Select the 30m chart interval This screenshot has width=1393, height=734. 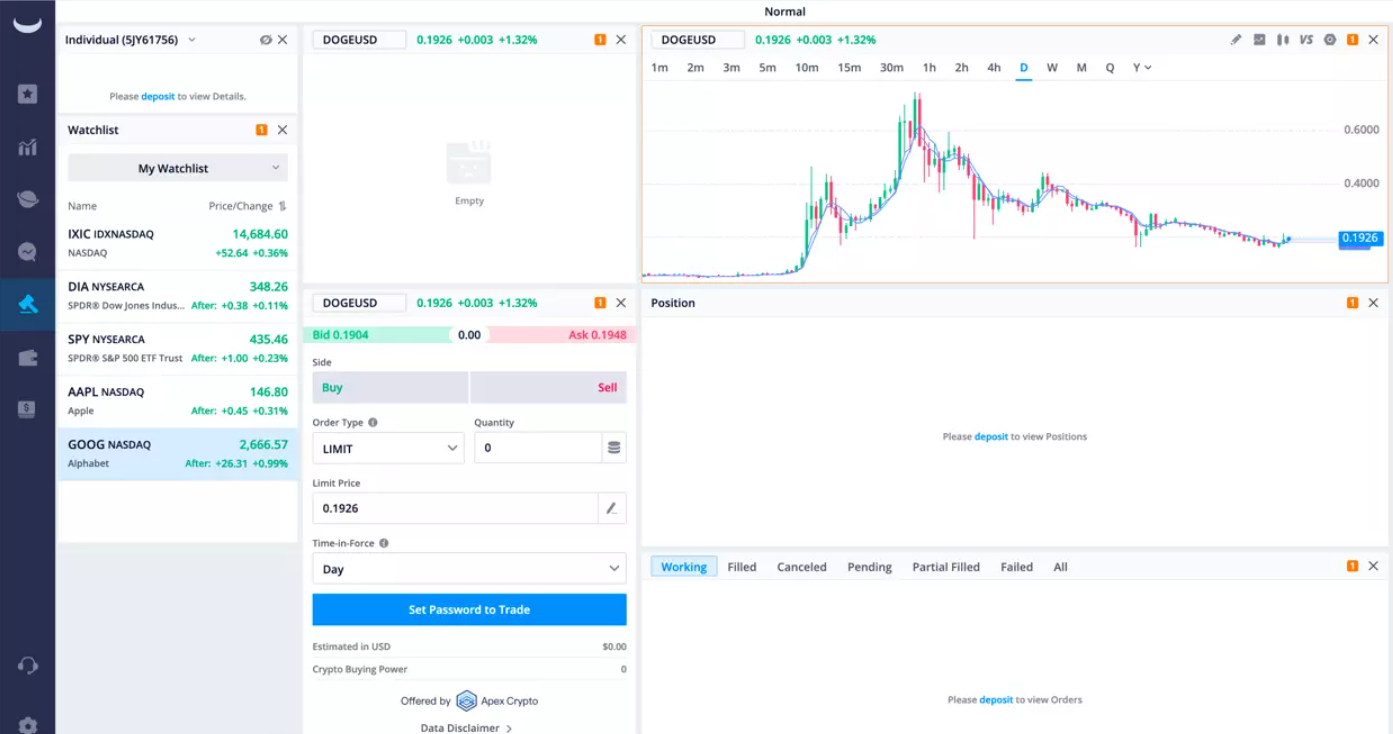pyautogui.click(x=892, y=68)
